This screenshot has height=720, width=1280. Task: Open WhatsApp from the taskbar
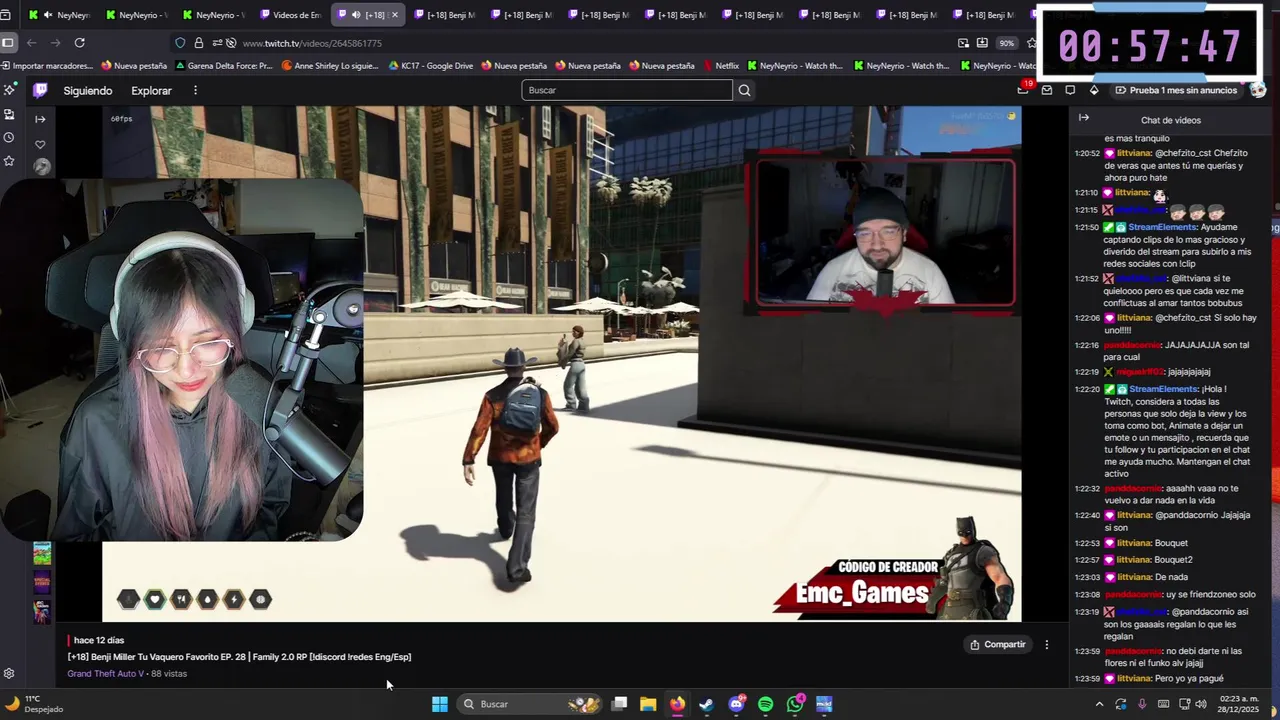[x=795, y=704]
